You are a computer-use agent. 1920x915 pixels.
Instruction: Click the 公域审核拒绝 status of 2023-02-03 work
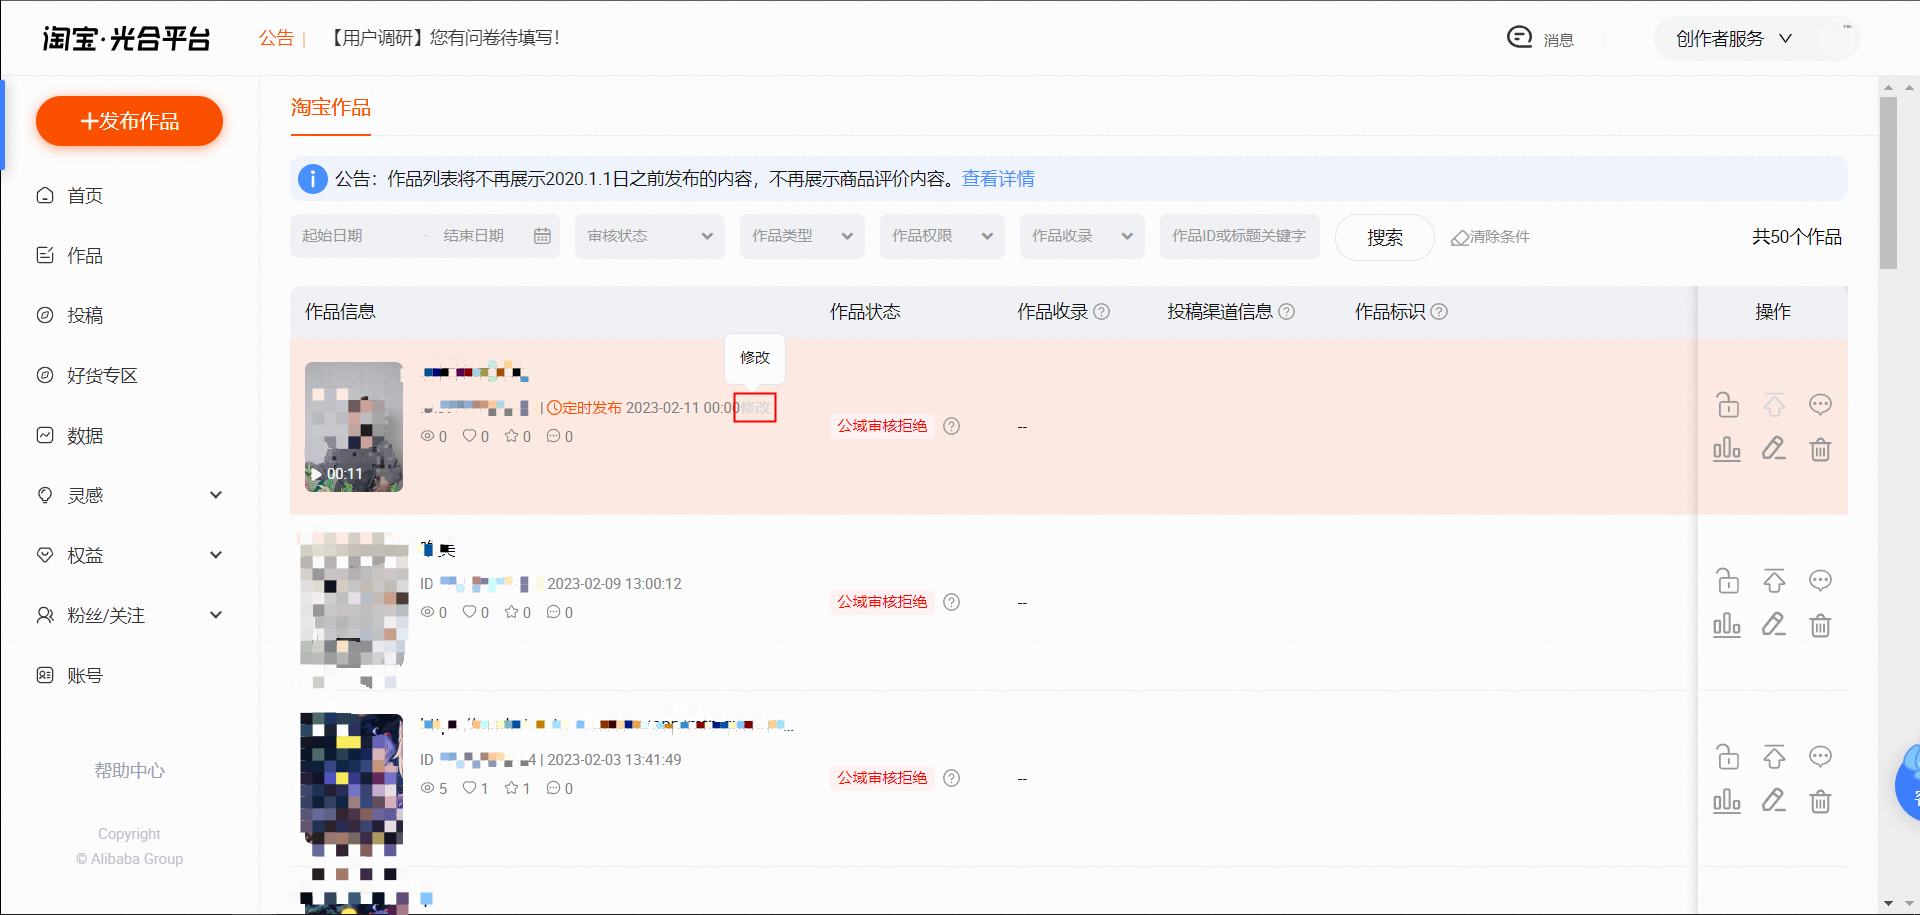click(882, 778)
